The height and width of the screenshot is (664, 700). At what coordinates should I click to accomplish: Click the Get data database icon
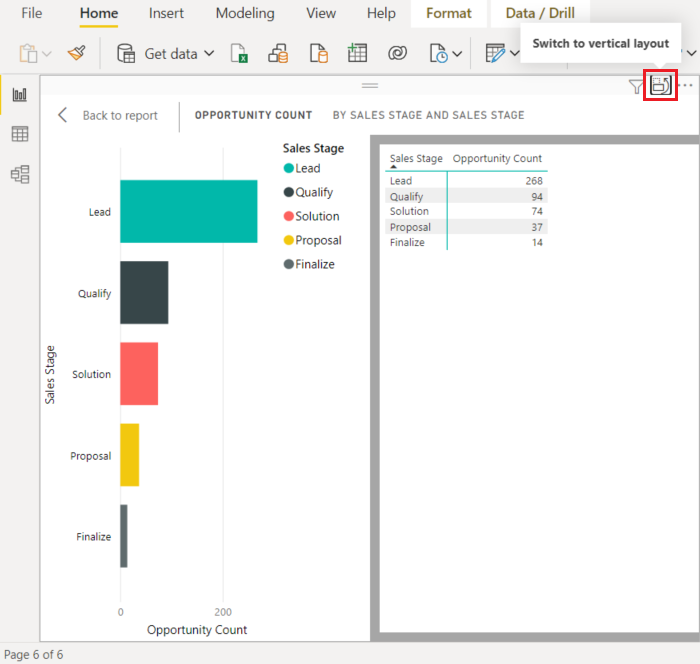click(x=126, y=54)
